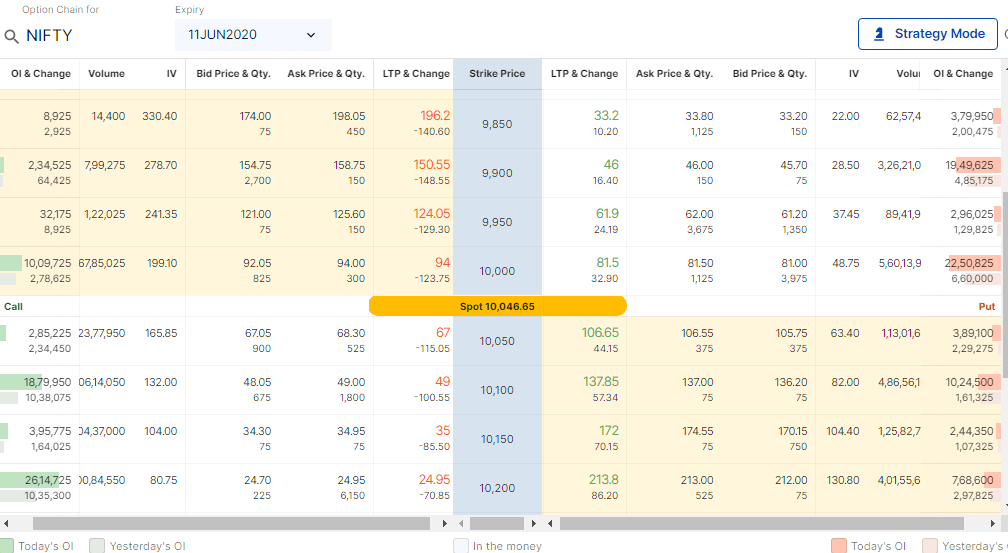
Task: Select the 10,150 strike price cell
Action: [x=497, y=439]
